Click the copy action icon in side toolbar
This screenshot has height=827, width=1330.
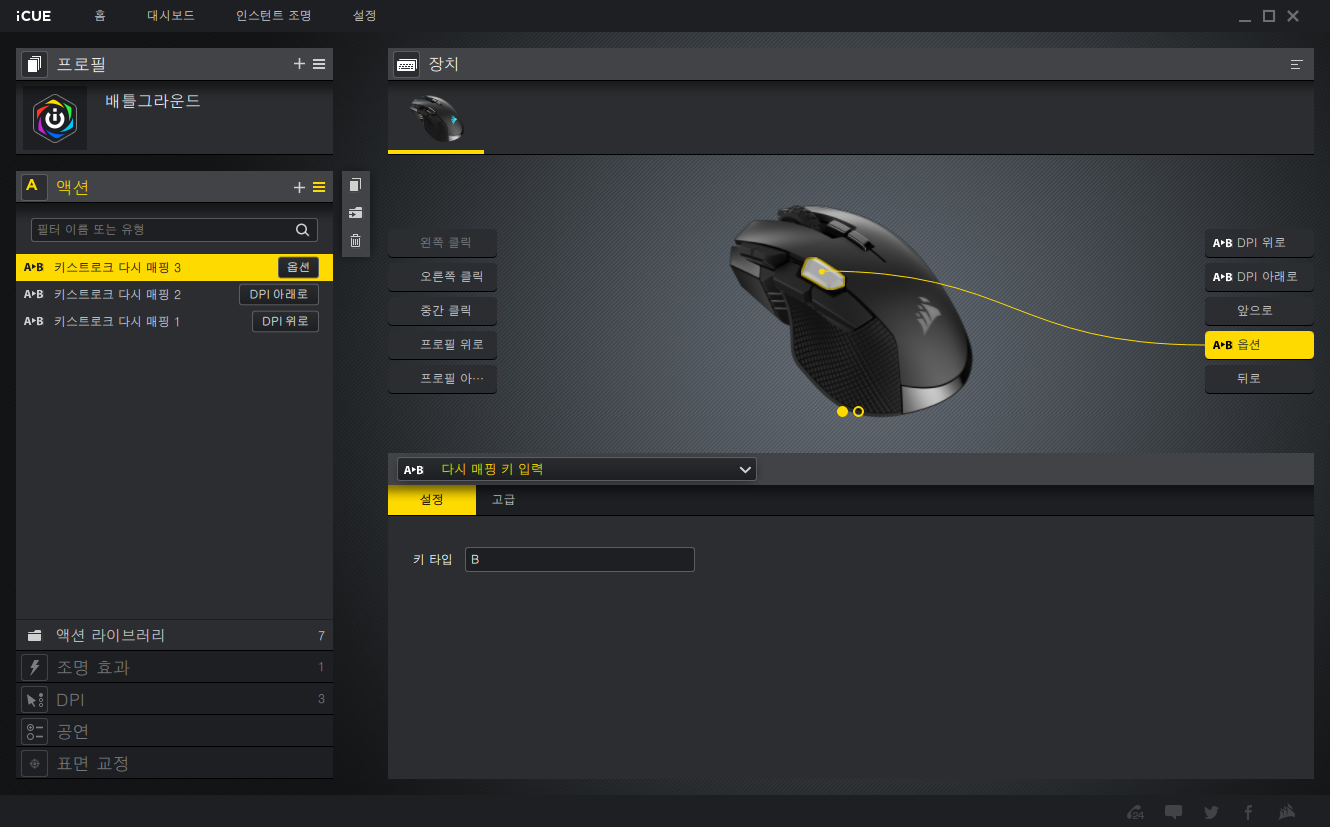pos(355,185)
